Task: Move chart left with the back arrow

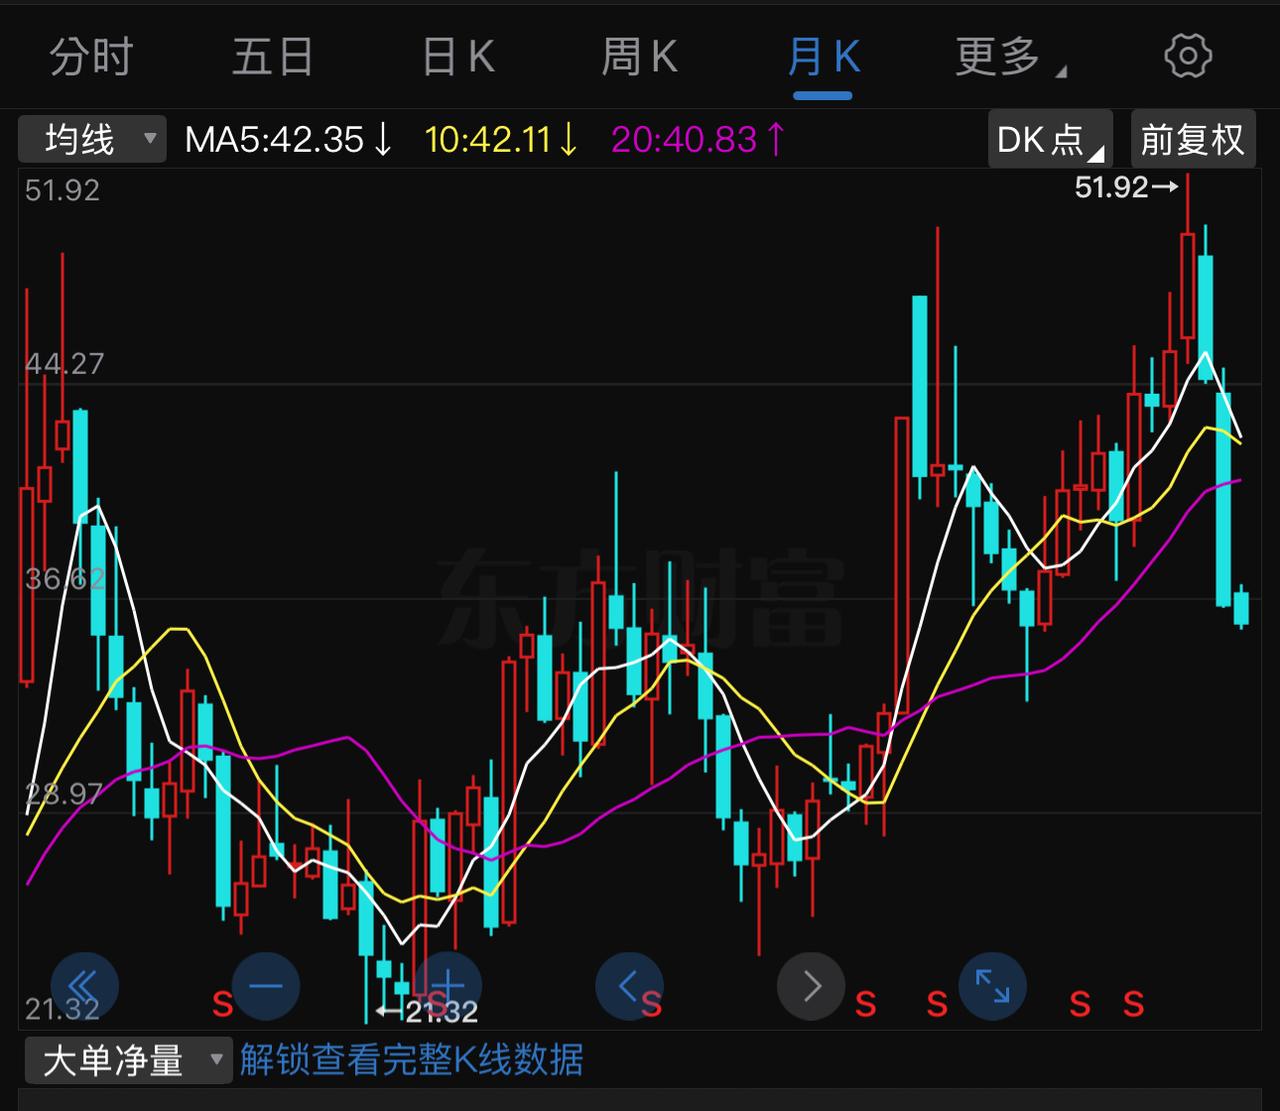Action: pyautogui.click(x=629, y=987)
